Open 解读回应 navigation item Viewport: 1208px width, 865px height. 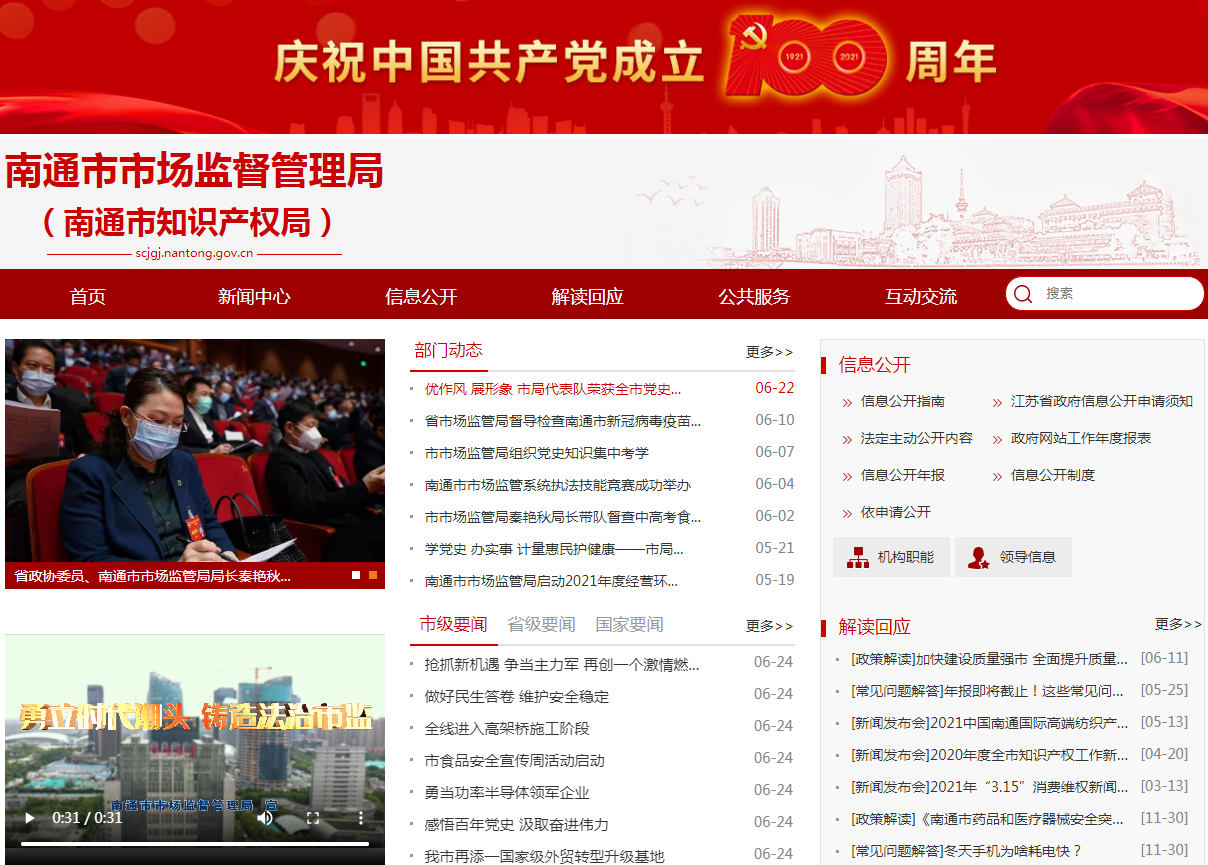[x=588, y=296]
